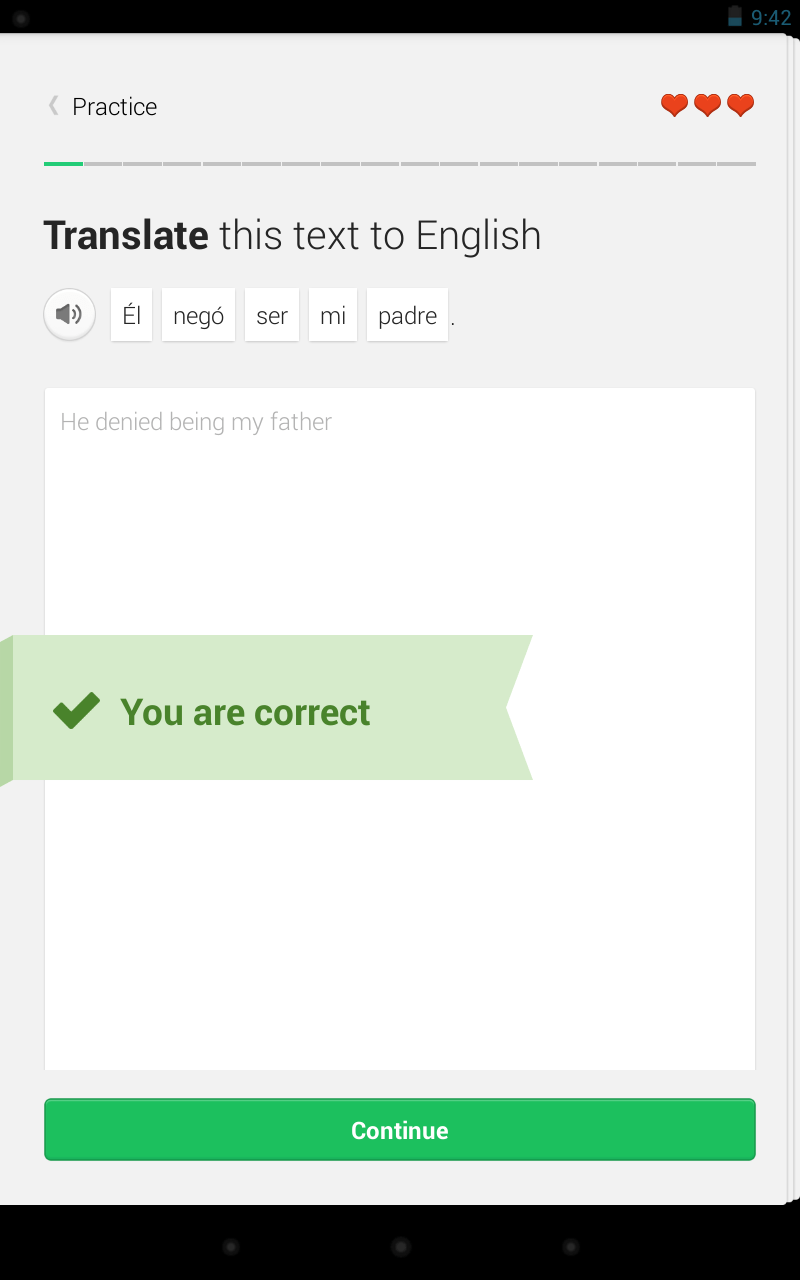Click the first red heart icon
800x1280 pixels.
pos(673,105)
